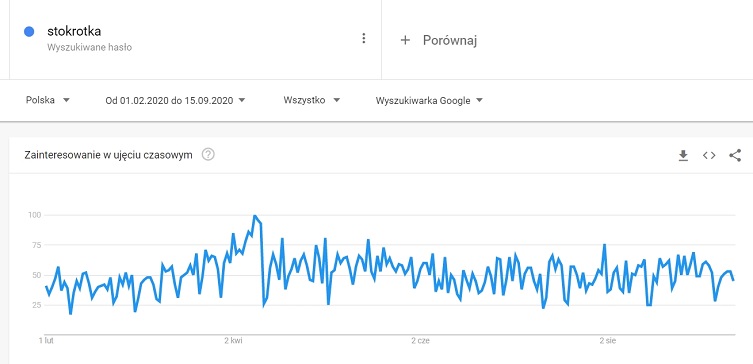
Task: Open help question mark beside Zainteresowanie w ujęciu czasowym
Action: click(x=208, y=155)
